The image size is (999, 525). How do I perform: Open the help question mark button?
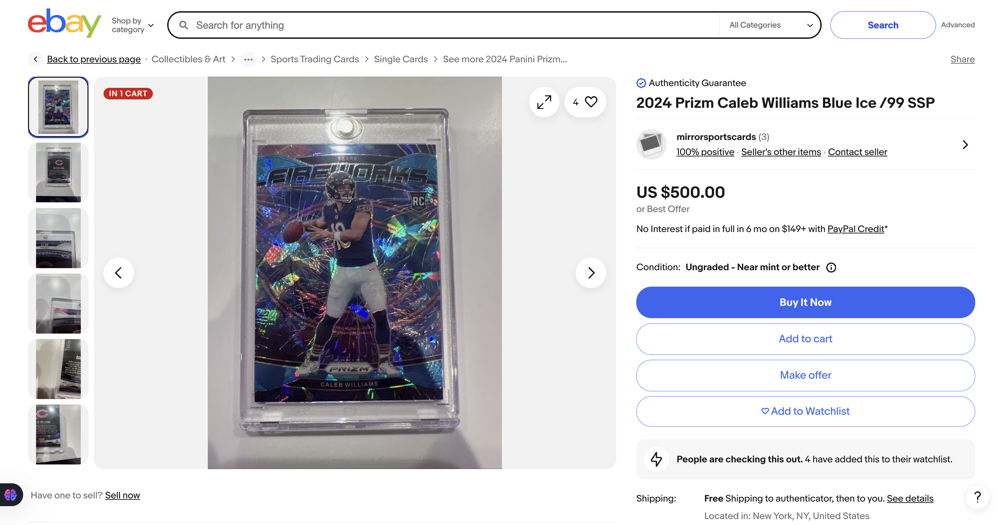[x=977, y=497]
